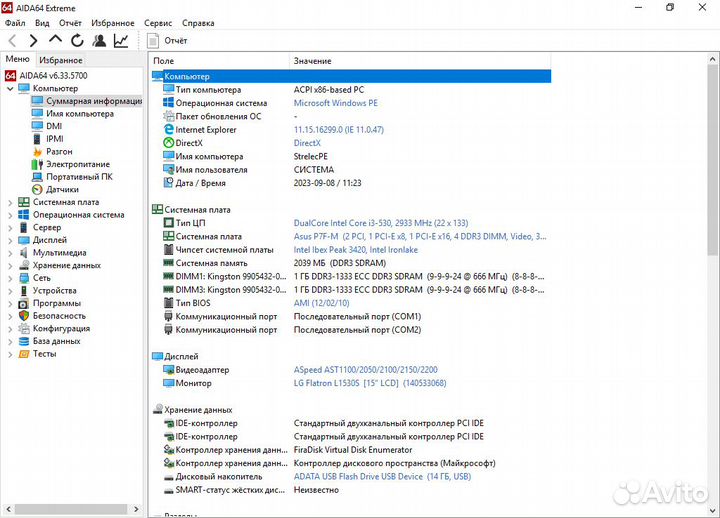Click the Back navigation arrow in toolbar
Image resolution: width=720 pixels, height=518 pixels.
pos(12,41)
